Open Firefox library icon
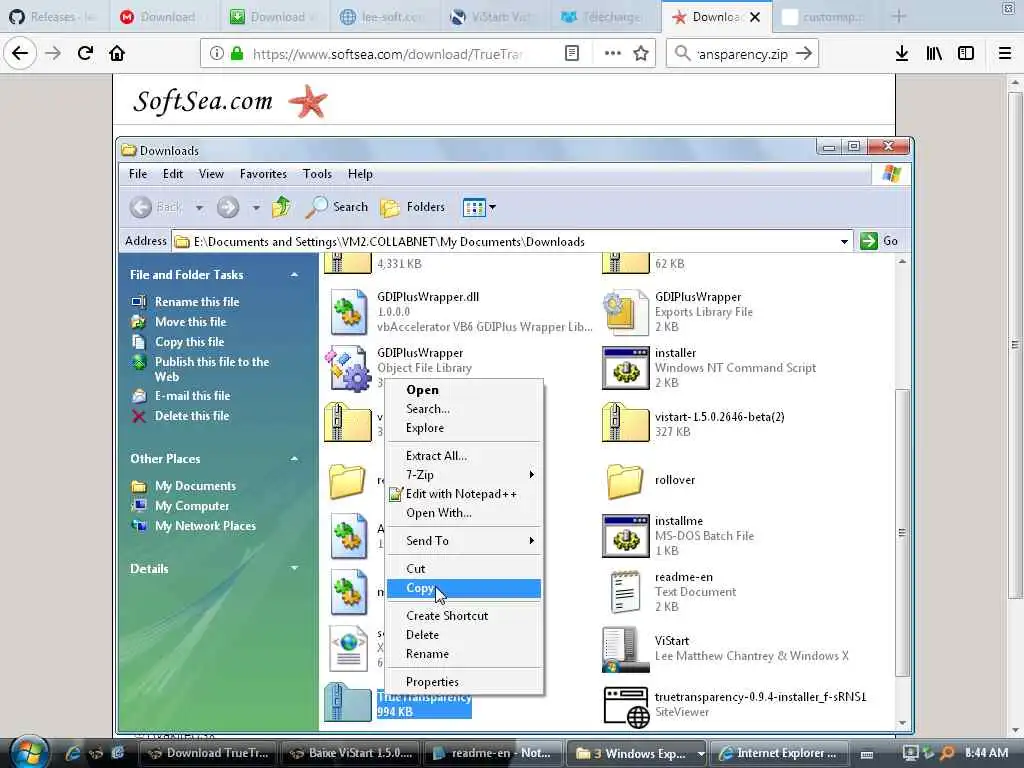The image size is (1024, 768). coord(934,54)
